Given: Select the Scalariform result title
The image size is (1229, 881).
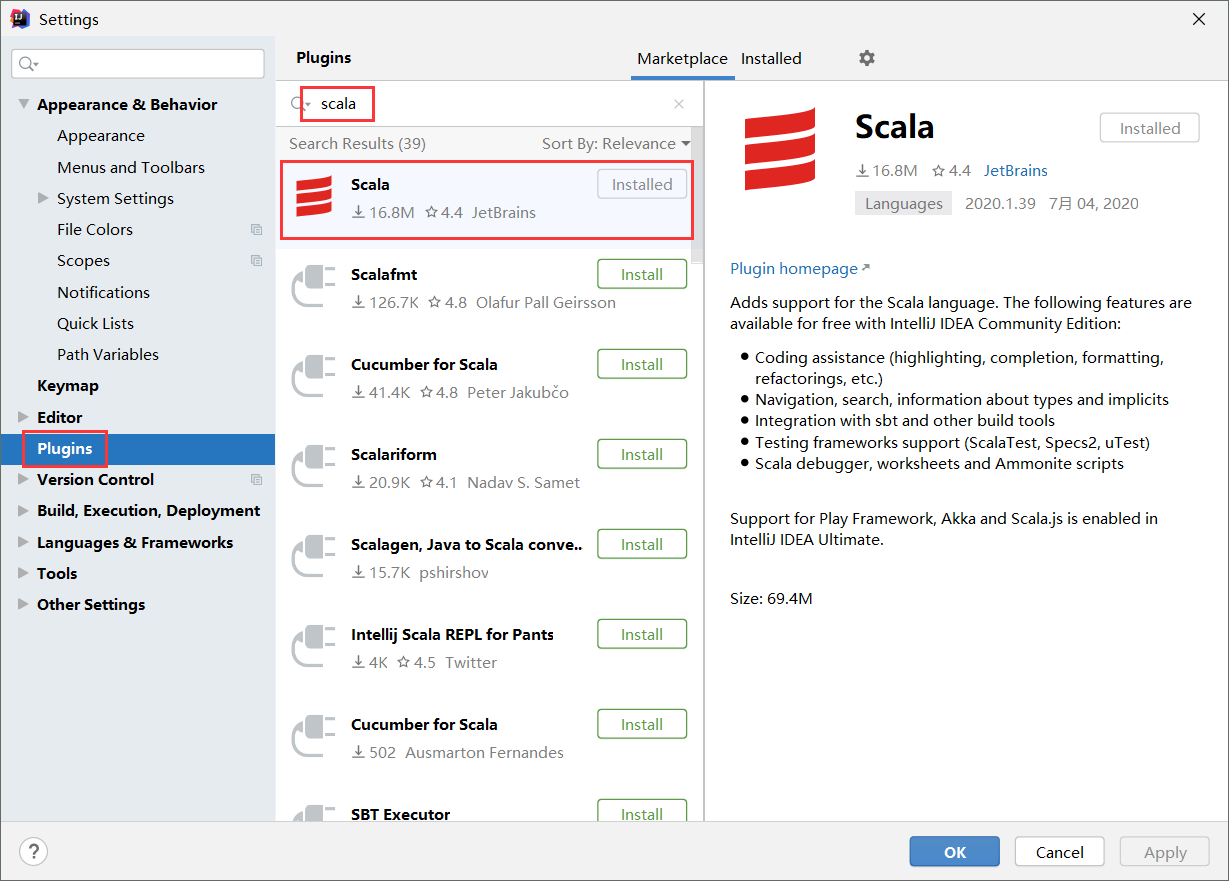Looking at the screenshot, I should pyautogui.click(x=394, y=455).
